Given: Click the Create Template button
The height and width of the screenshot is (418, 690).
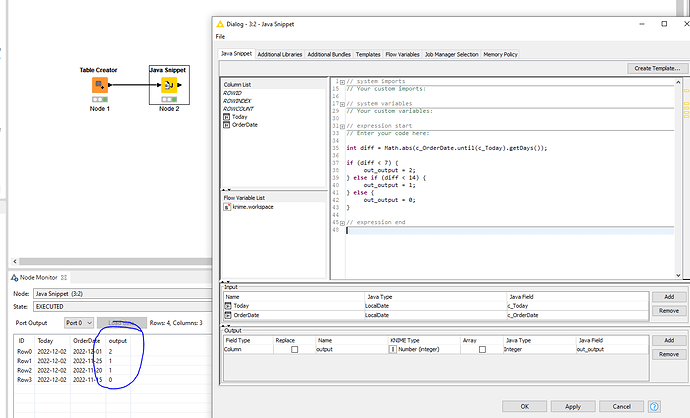Looking at the screenshot, I should 657,68.
